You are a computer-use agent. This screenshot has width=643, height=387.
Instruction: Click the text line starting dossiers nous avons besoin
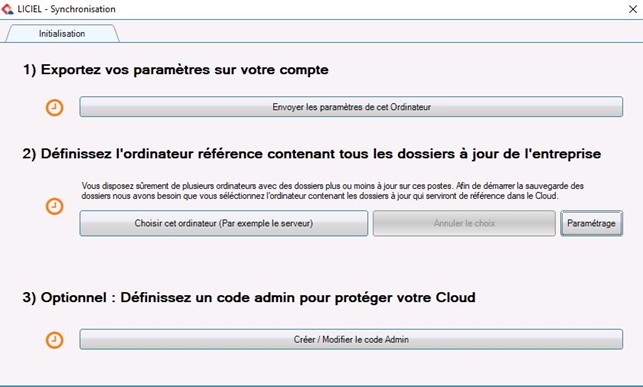[320, 196]
